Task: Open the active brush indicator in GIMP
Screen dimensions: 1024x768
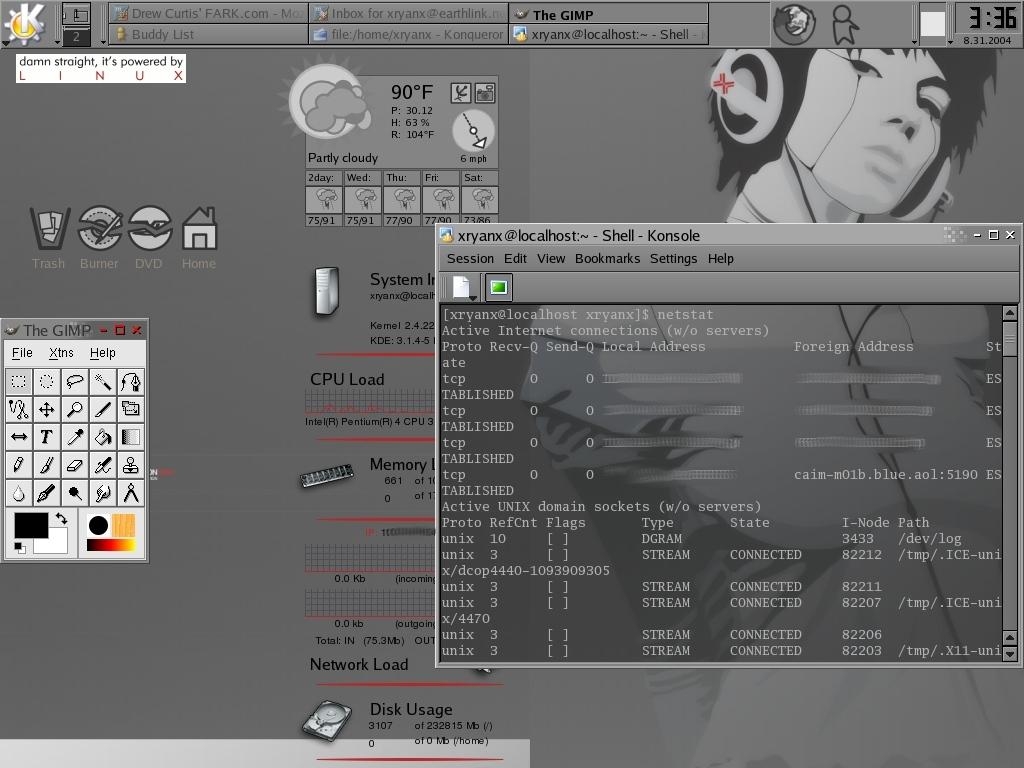Action: pos(98,525)
